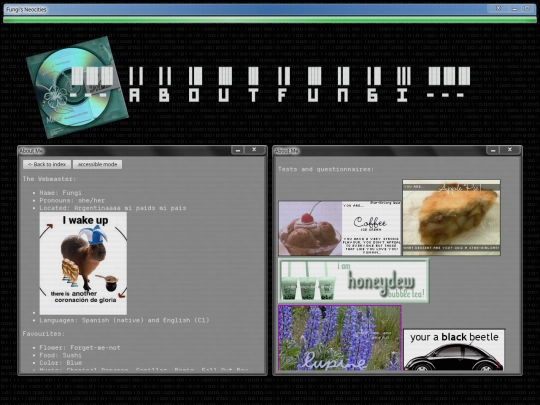Click the 'Located: Argentinaaaa' line
Viewport: 540px width, 405px height.
pos(113,208)
